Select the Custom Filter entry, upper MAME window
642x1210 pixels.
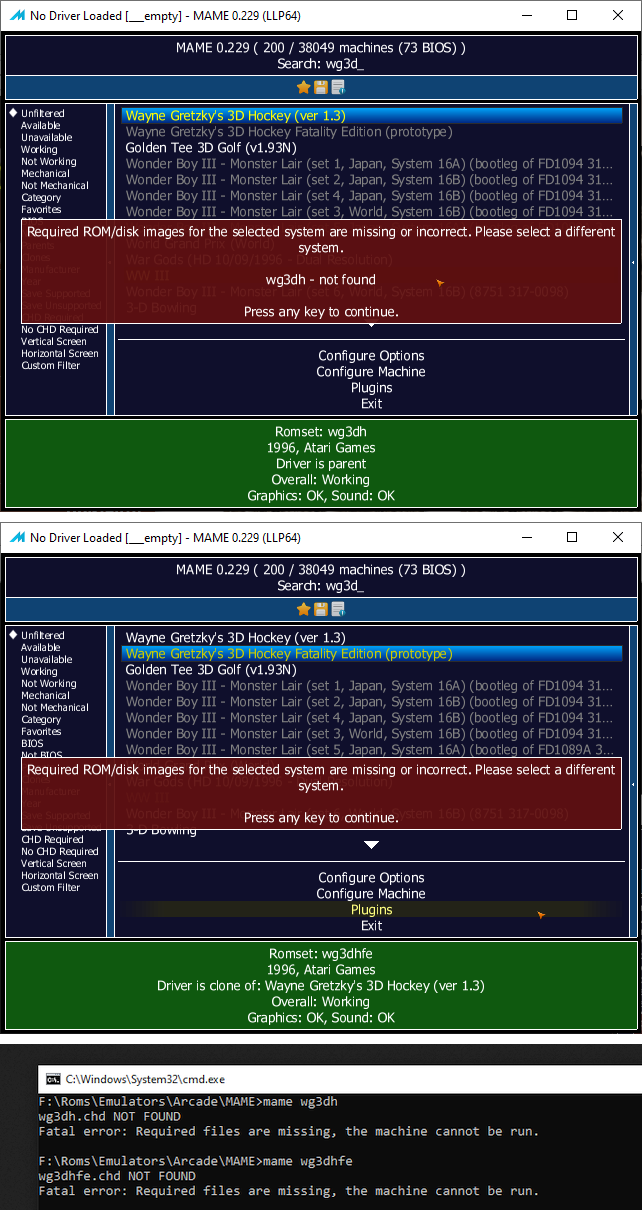[51, 365]
